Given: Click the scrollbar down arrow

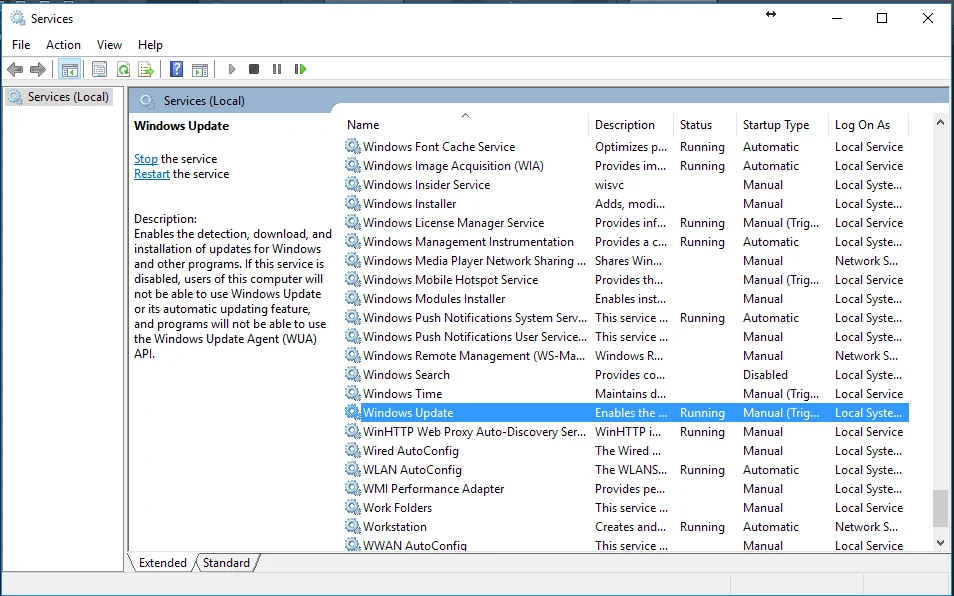Looking at the screenshot, I should pos(941,543).
